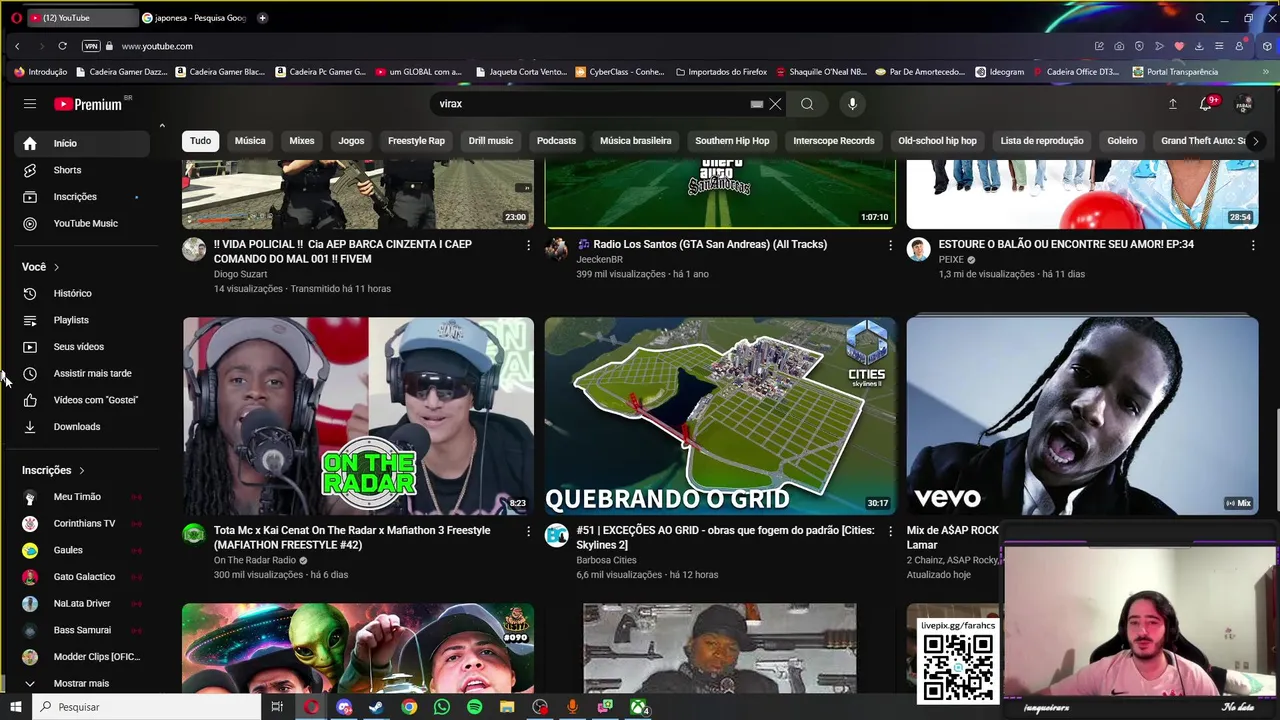Clear the search box text with X
Screen dimensions: 1280x720
[775, 104]
